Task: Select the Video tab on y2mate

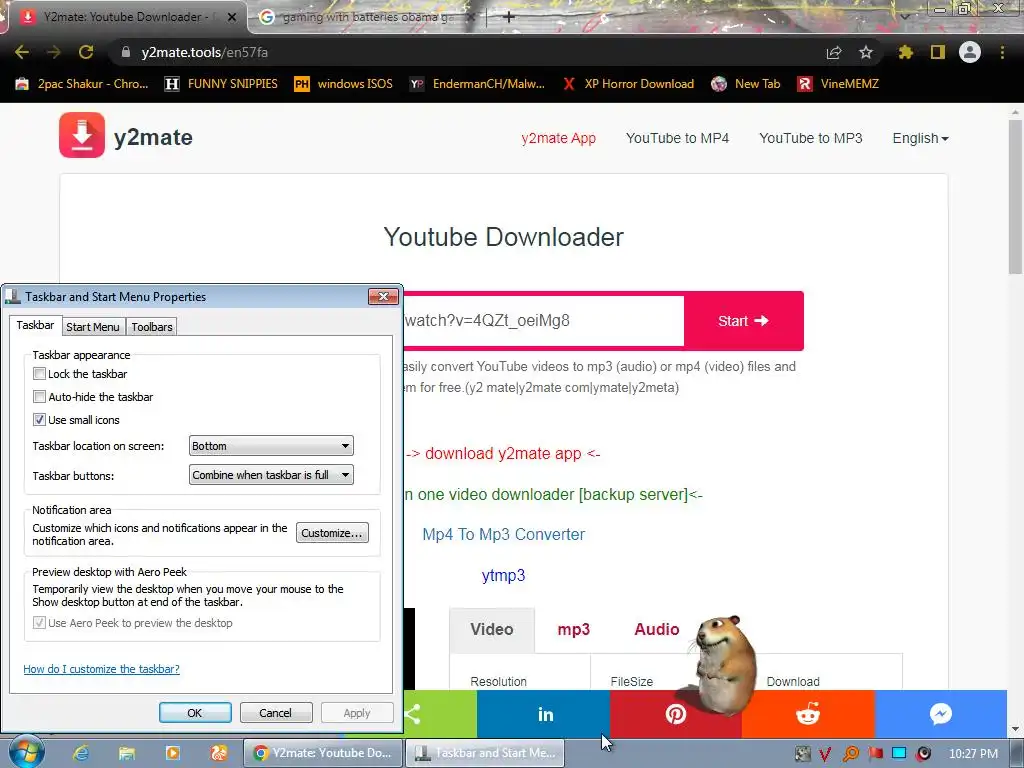Action: 492,630
